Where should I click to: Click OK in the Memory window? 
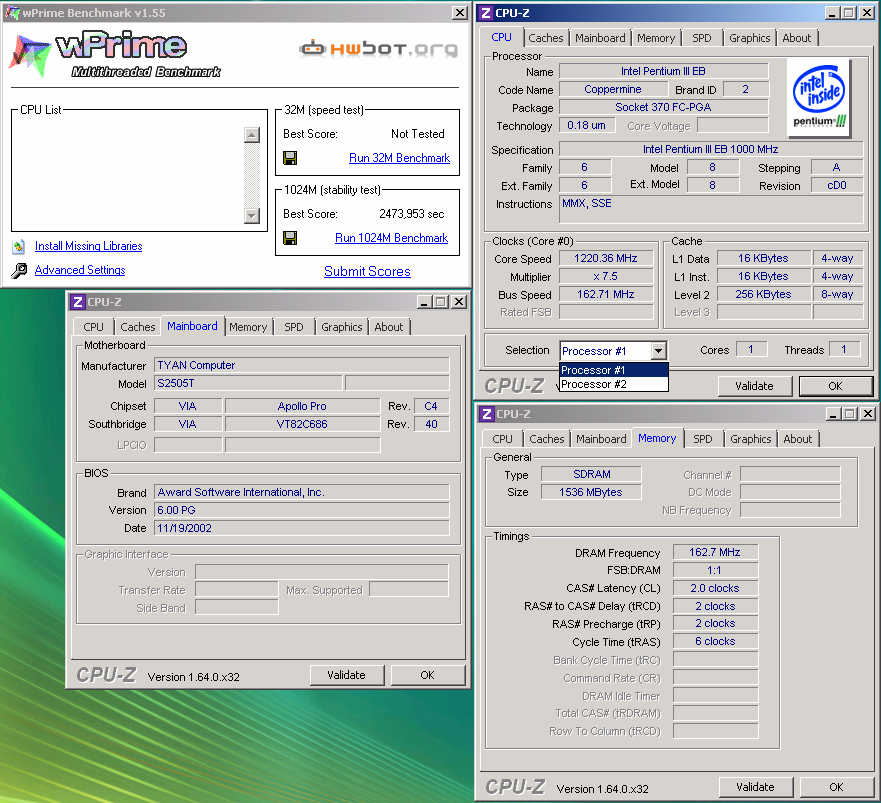(x=836, y=787)
